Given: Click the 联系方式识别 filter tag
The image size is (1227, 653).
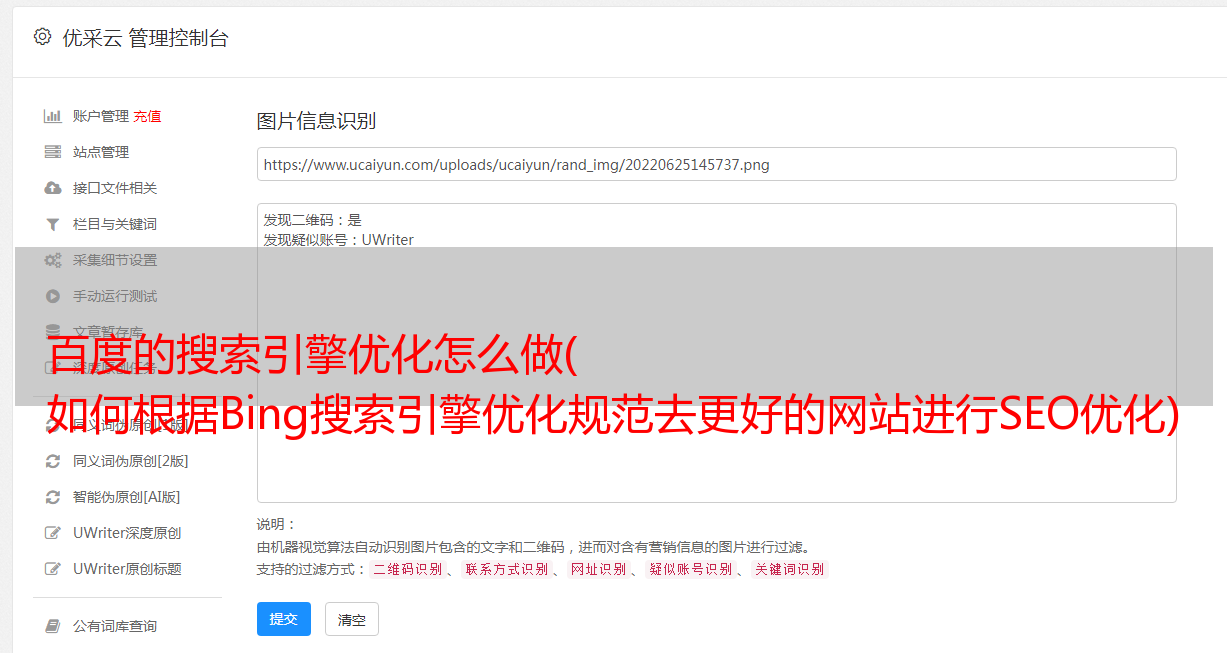Looking at the screenshot, I should click(x=506, y=569).
